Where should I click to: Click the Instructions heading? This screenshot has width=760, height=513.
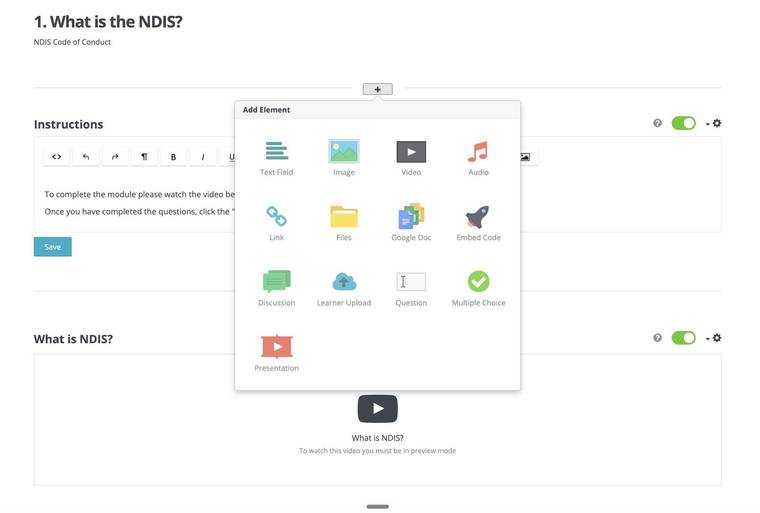68,124
